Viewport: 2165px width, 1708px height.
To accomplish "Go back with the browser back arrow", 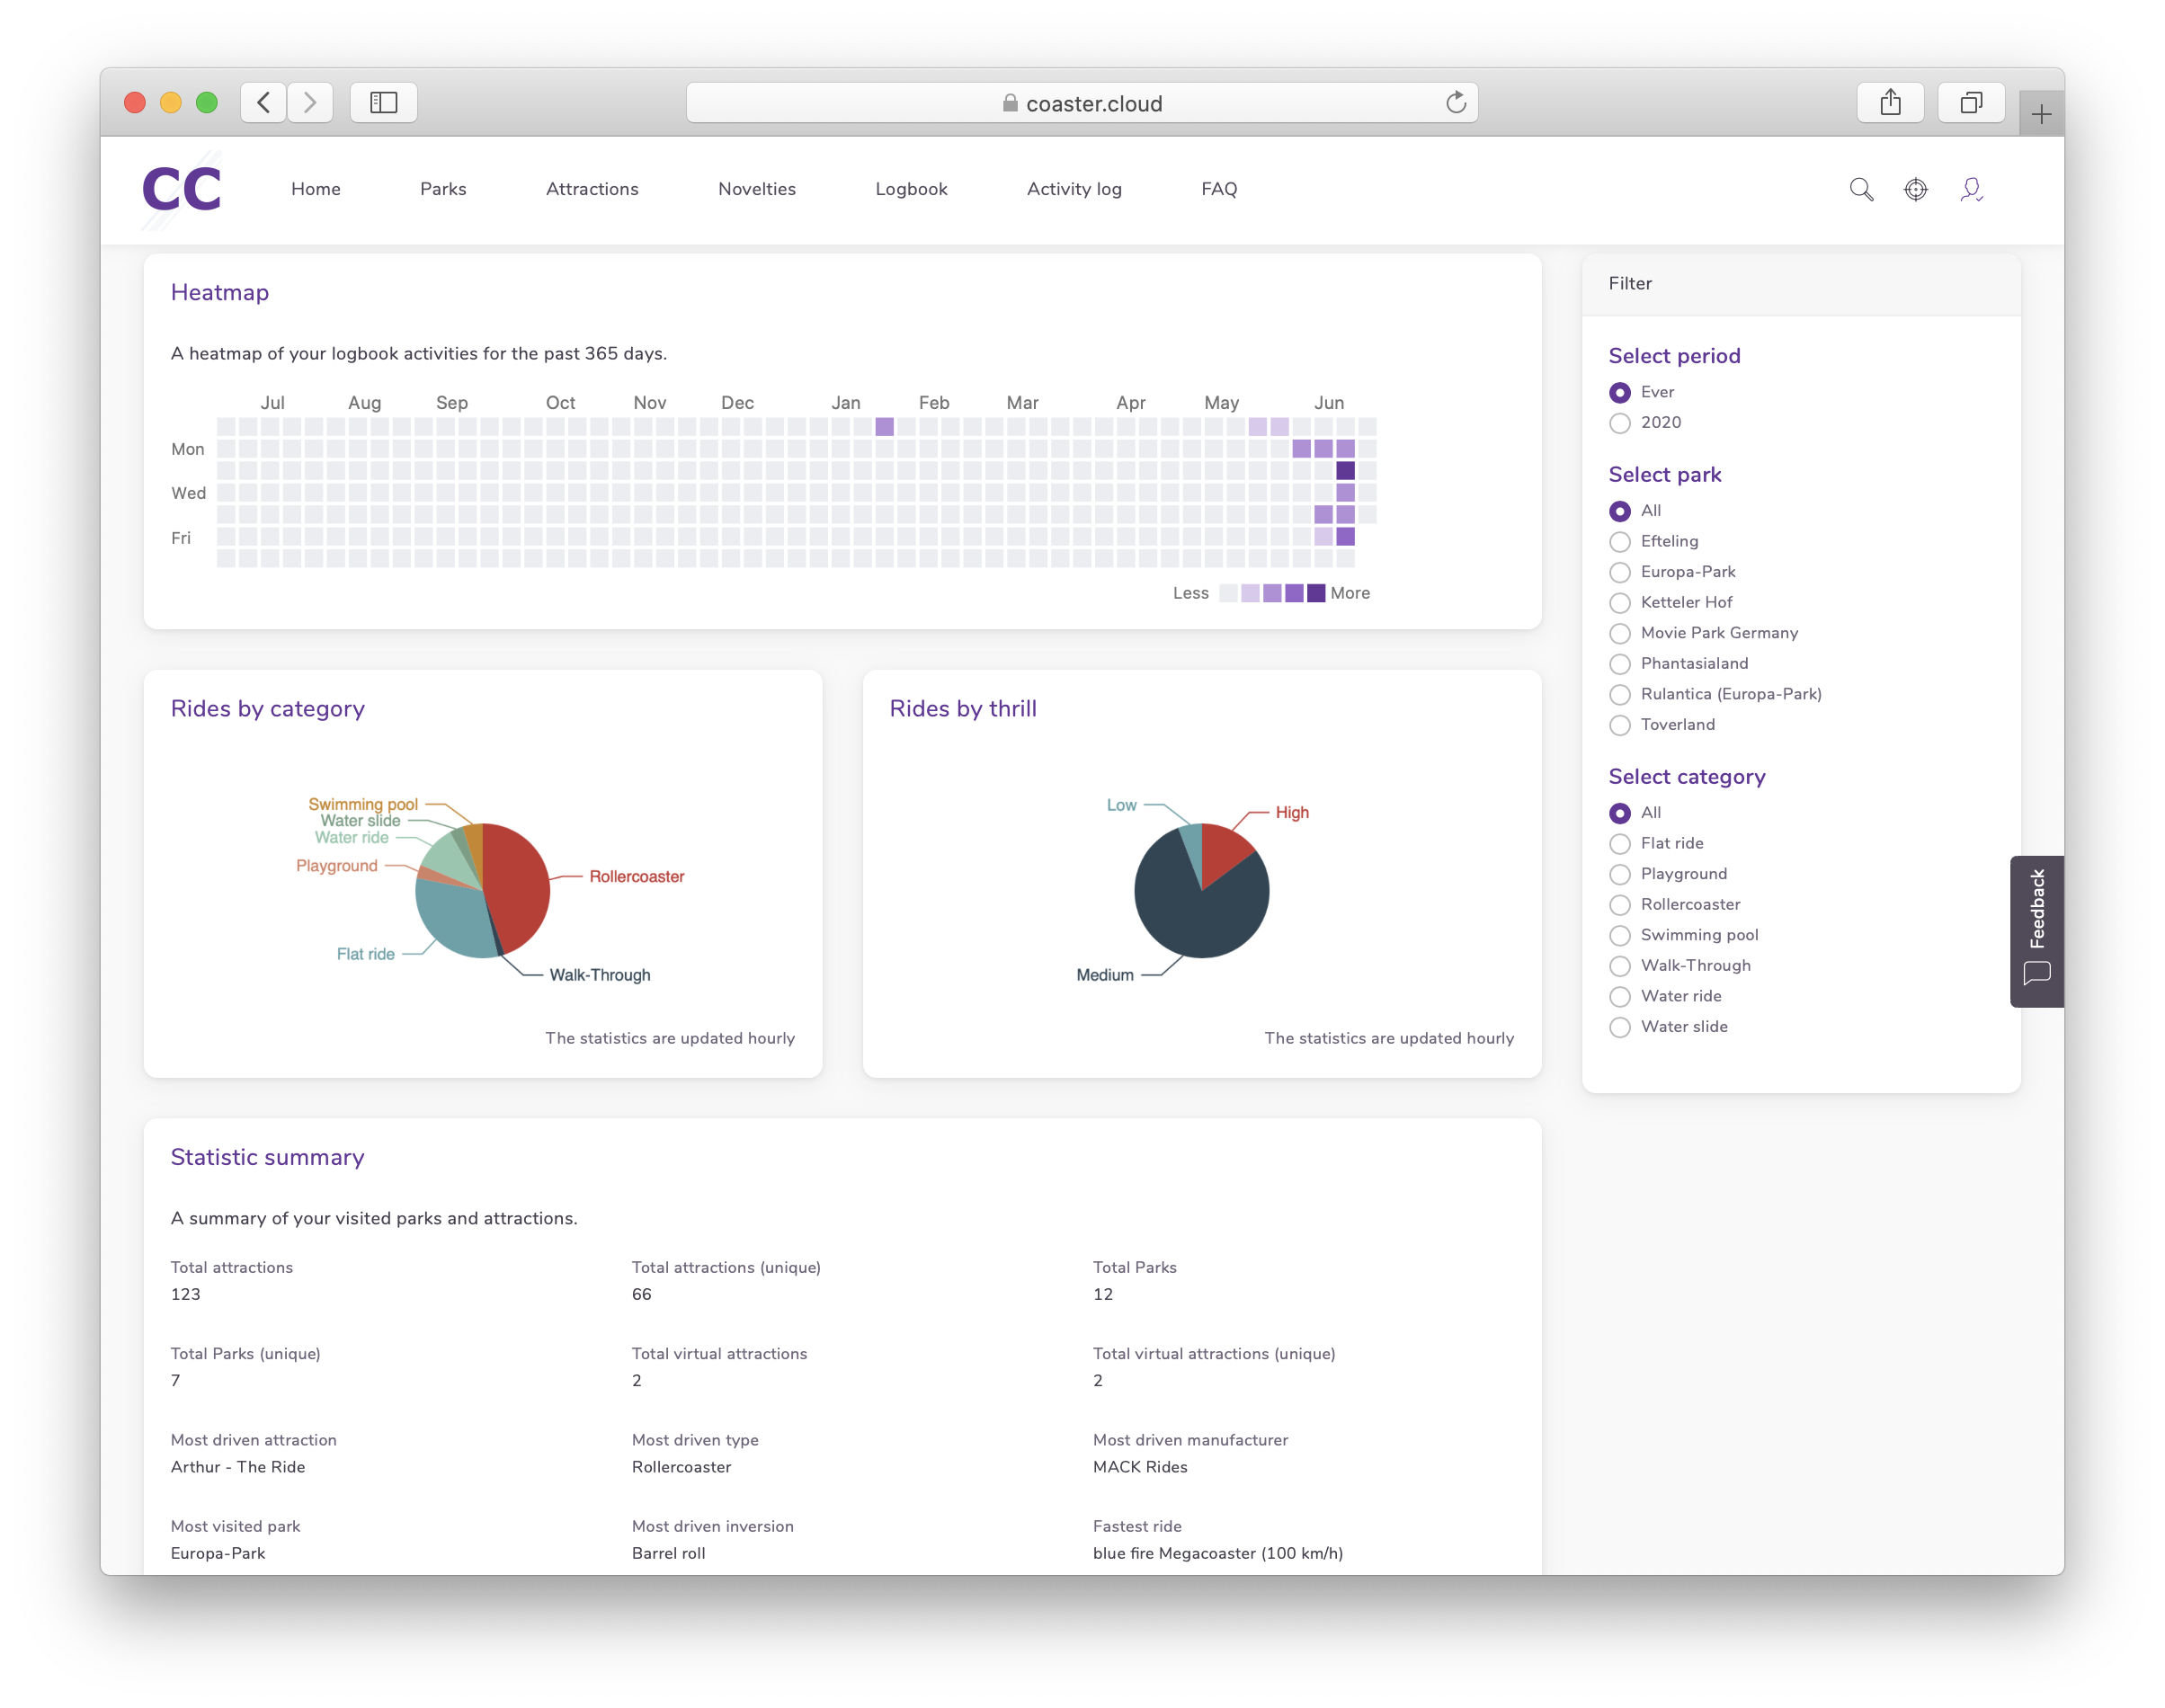I will click(x=264, y=102).
